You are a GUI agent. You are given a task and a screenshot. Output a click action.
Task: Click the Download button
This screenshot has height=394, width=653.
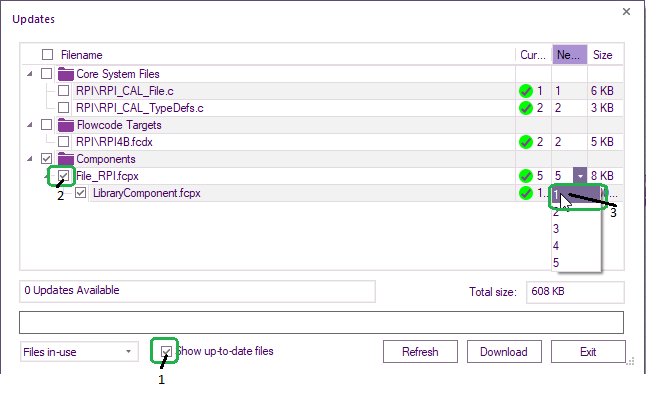(504, 352)
